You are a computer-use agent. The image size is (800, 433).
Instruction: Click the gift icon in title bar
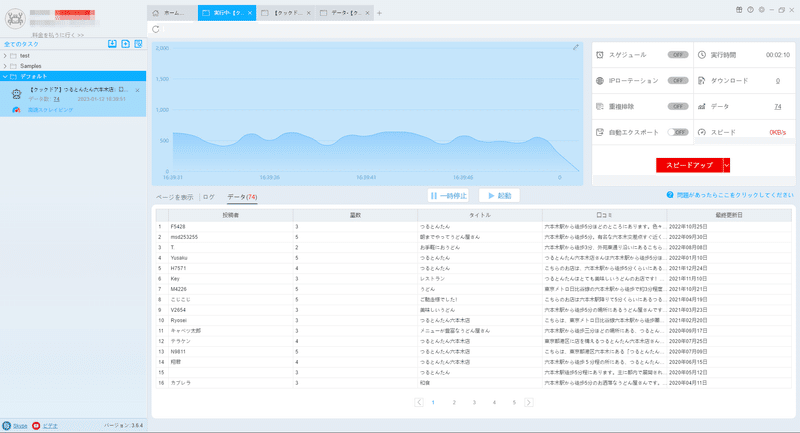pyautogui.click(x=739, y=10)
